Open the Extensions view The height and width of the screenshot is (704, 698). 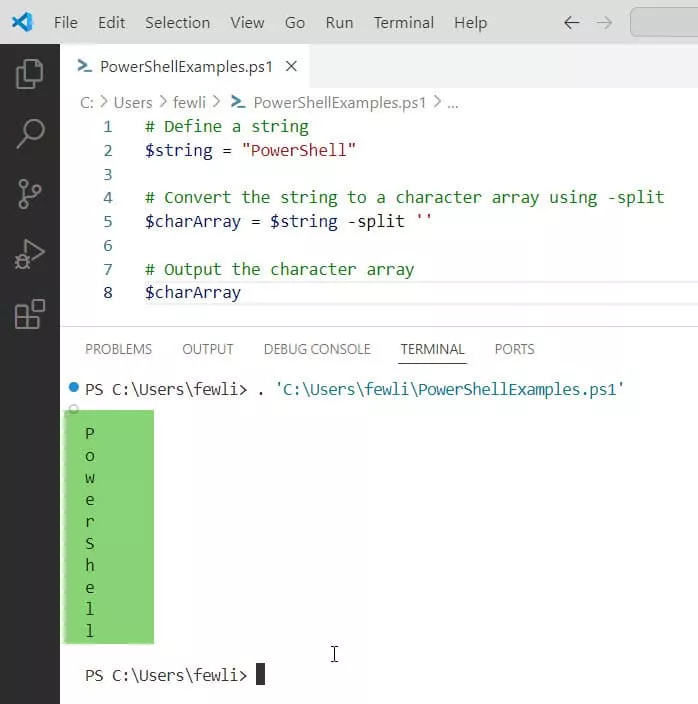coord(30,314)
